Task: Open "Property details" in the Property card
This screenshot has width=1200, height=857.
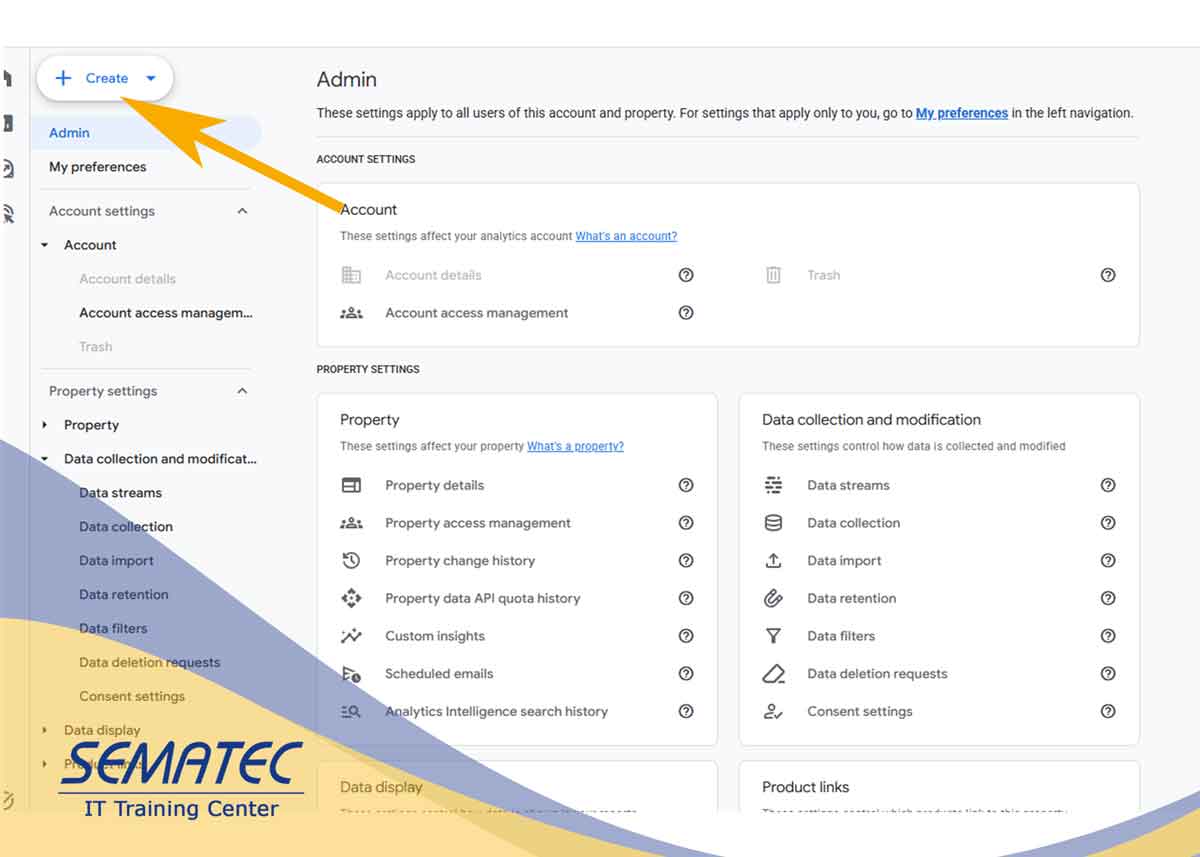Action: [x=434, y=485]
